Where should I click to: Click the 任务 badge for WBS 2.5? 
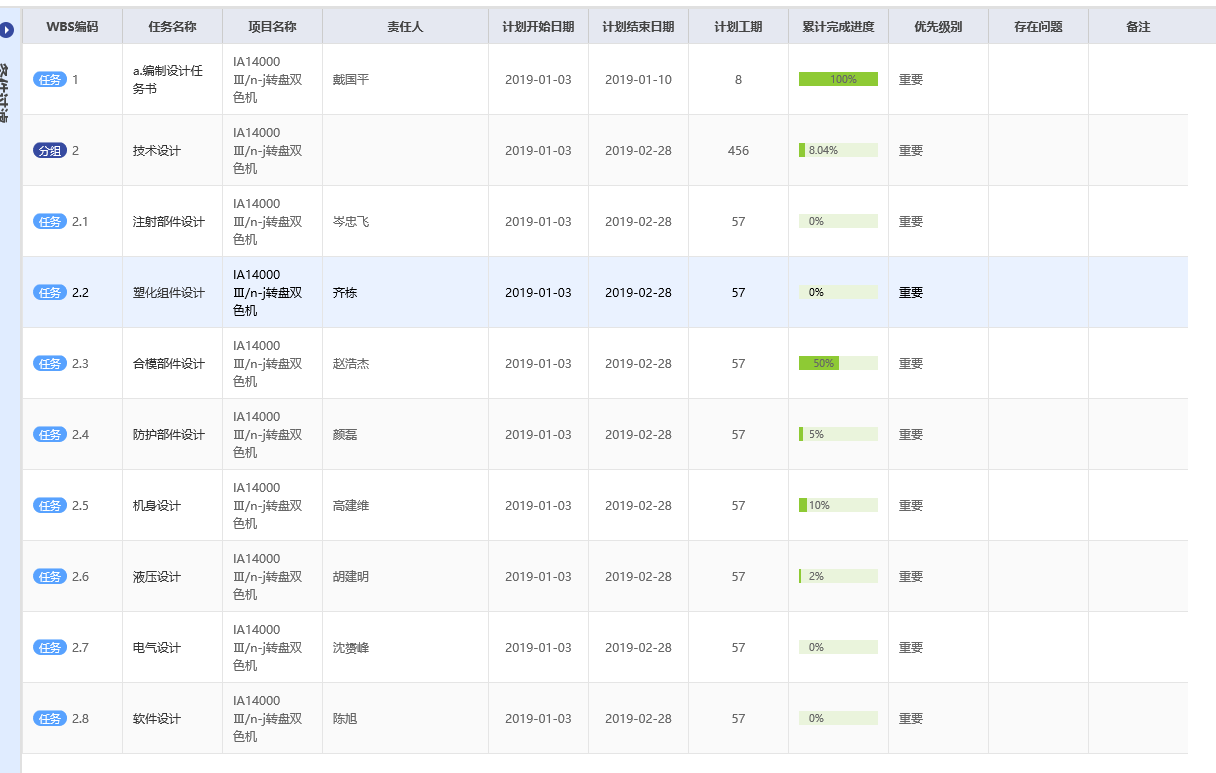pos(49,505)
